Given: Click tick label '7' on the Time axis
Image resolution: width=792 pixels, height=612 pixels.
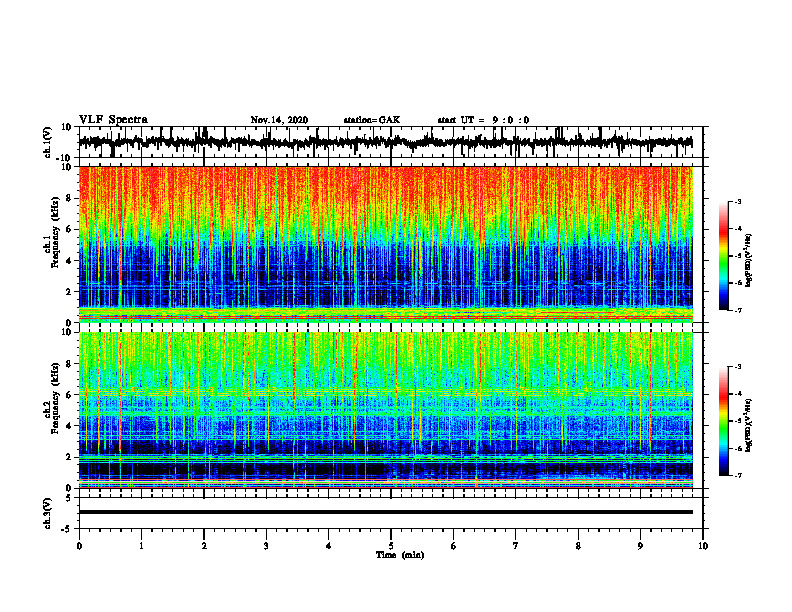Looking at the screenshot, I should (516, 546).
